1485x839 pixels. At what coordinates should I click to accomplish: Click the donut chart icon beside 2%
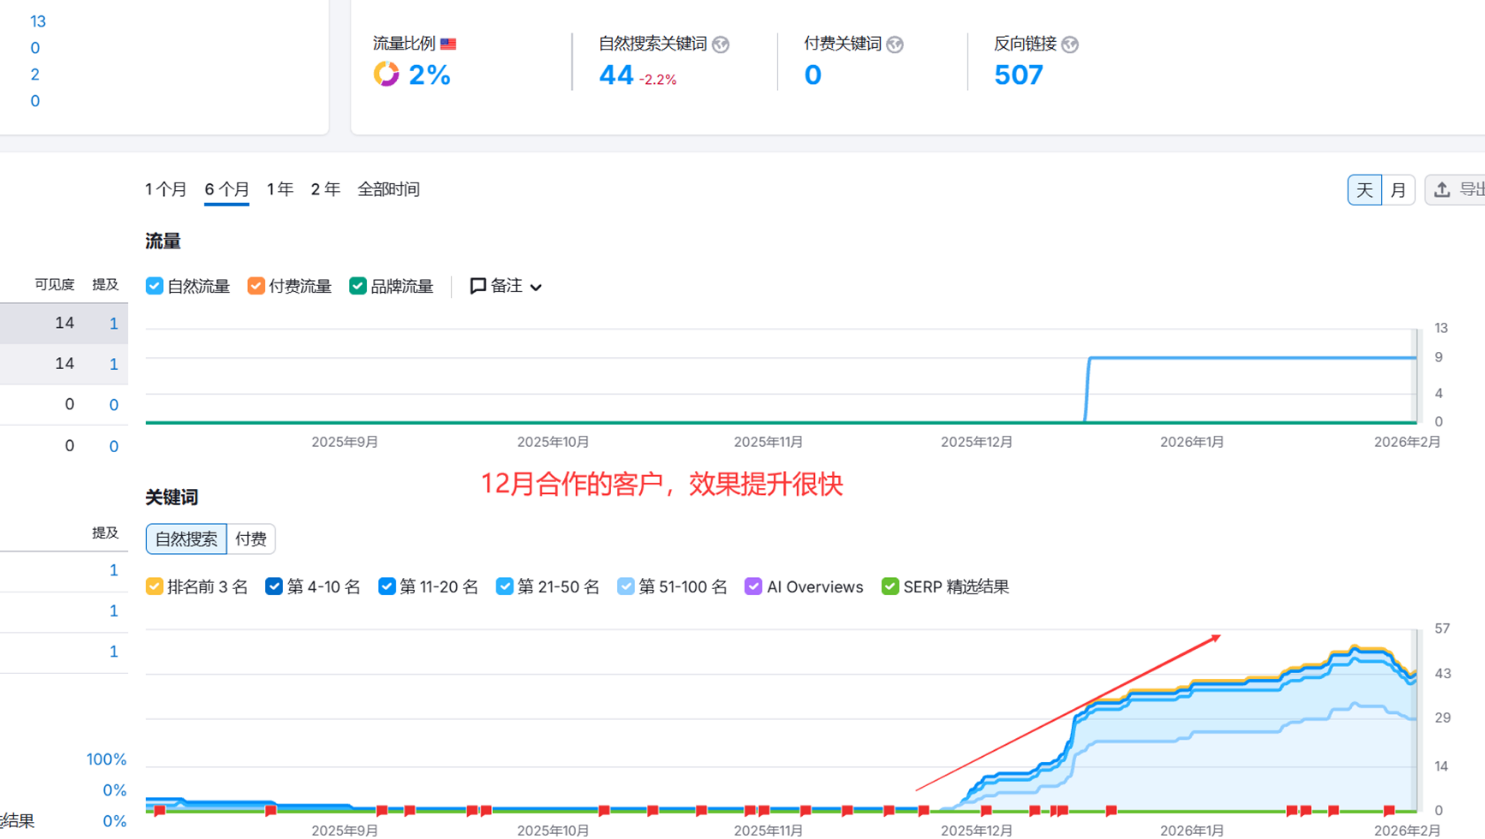pos(386,74)
